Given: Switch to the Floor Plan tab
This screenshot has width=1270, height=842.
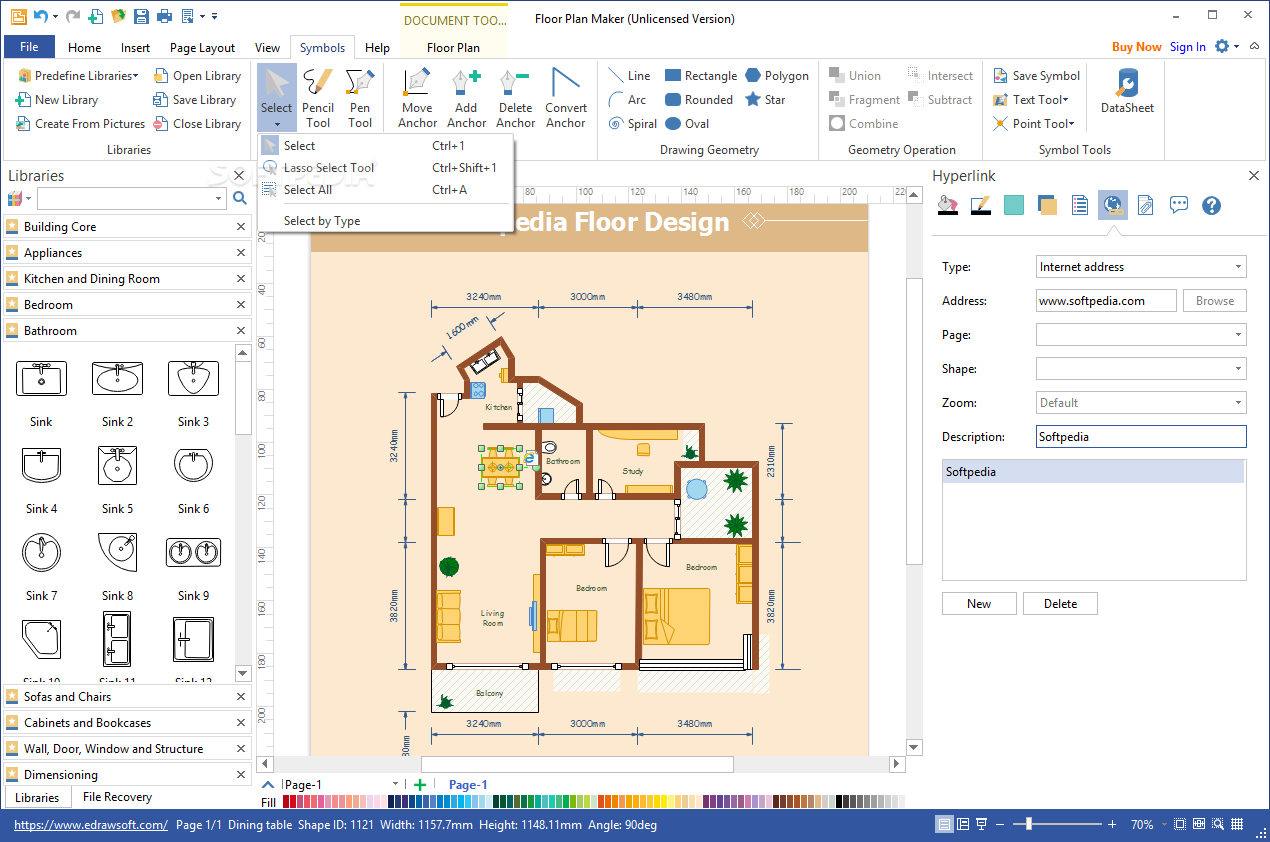Looking at the screenshot, I should point(453,47).
